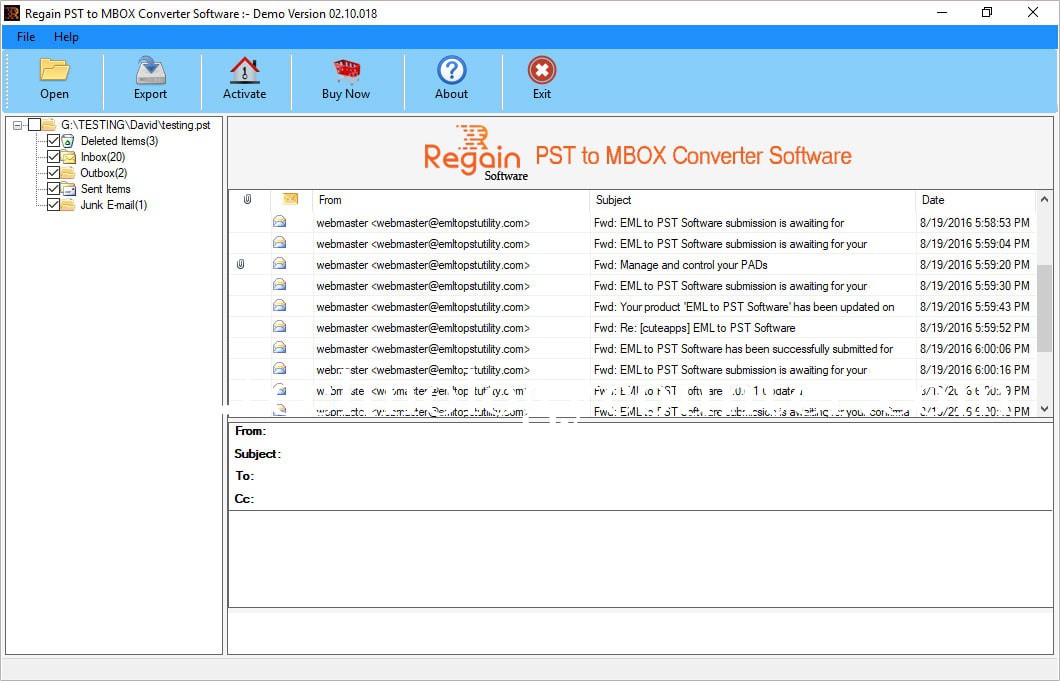Click the Junk E-mail folder icon
The width and height of the screenshot is (1060, 681).
[68, 205]
